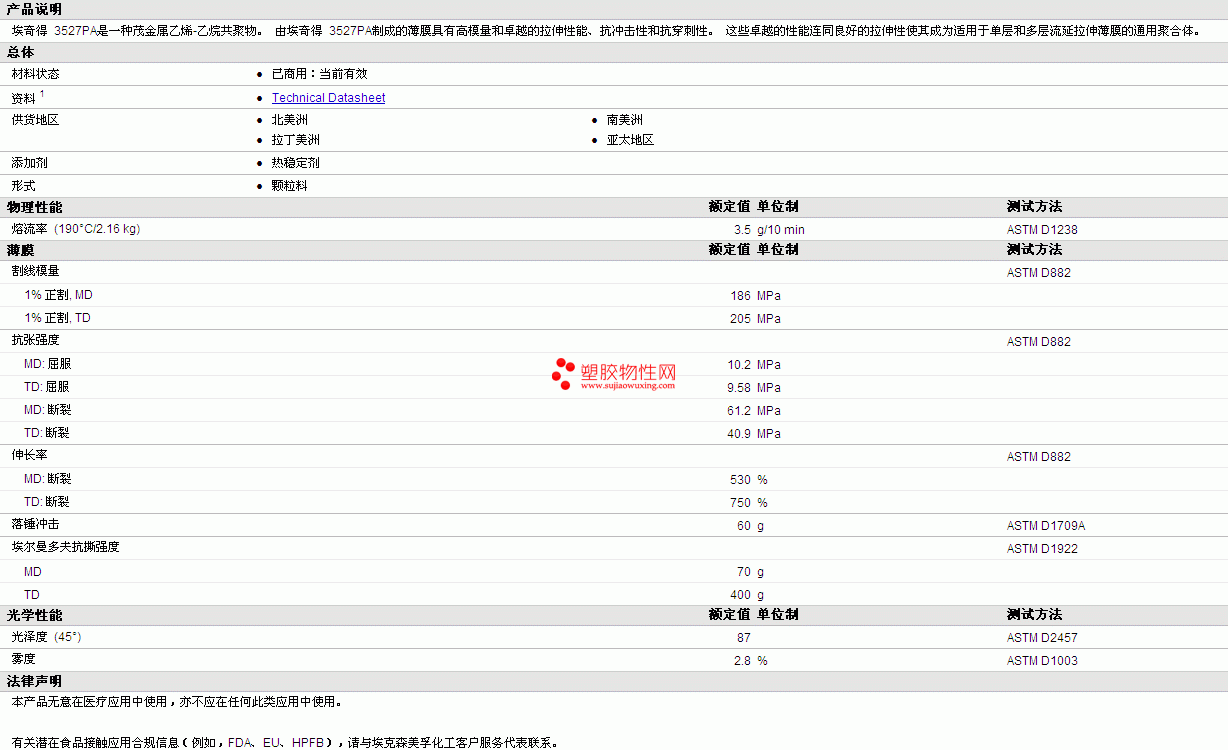Click the 1% 正割, MD row
Viewport: 1228px width, 750px height.
[58, 295]
